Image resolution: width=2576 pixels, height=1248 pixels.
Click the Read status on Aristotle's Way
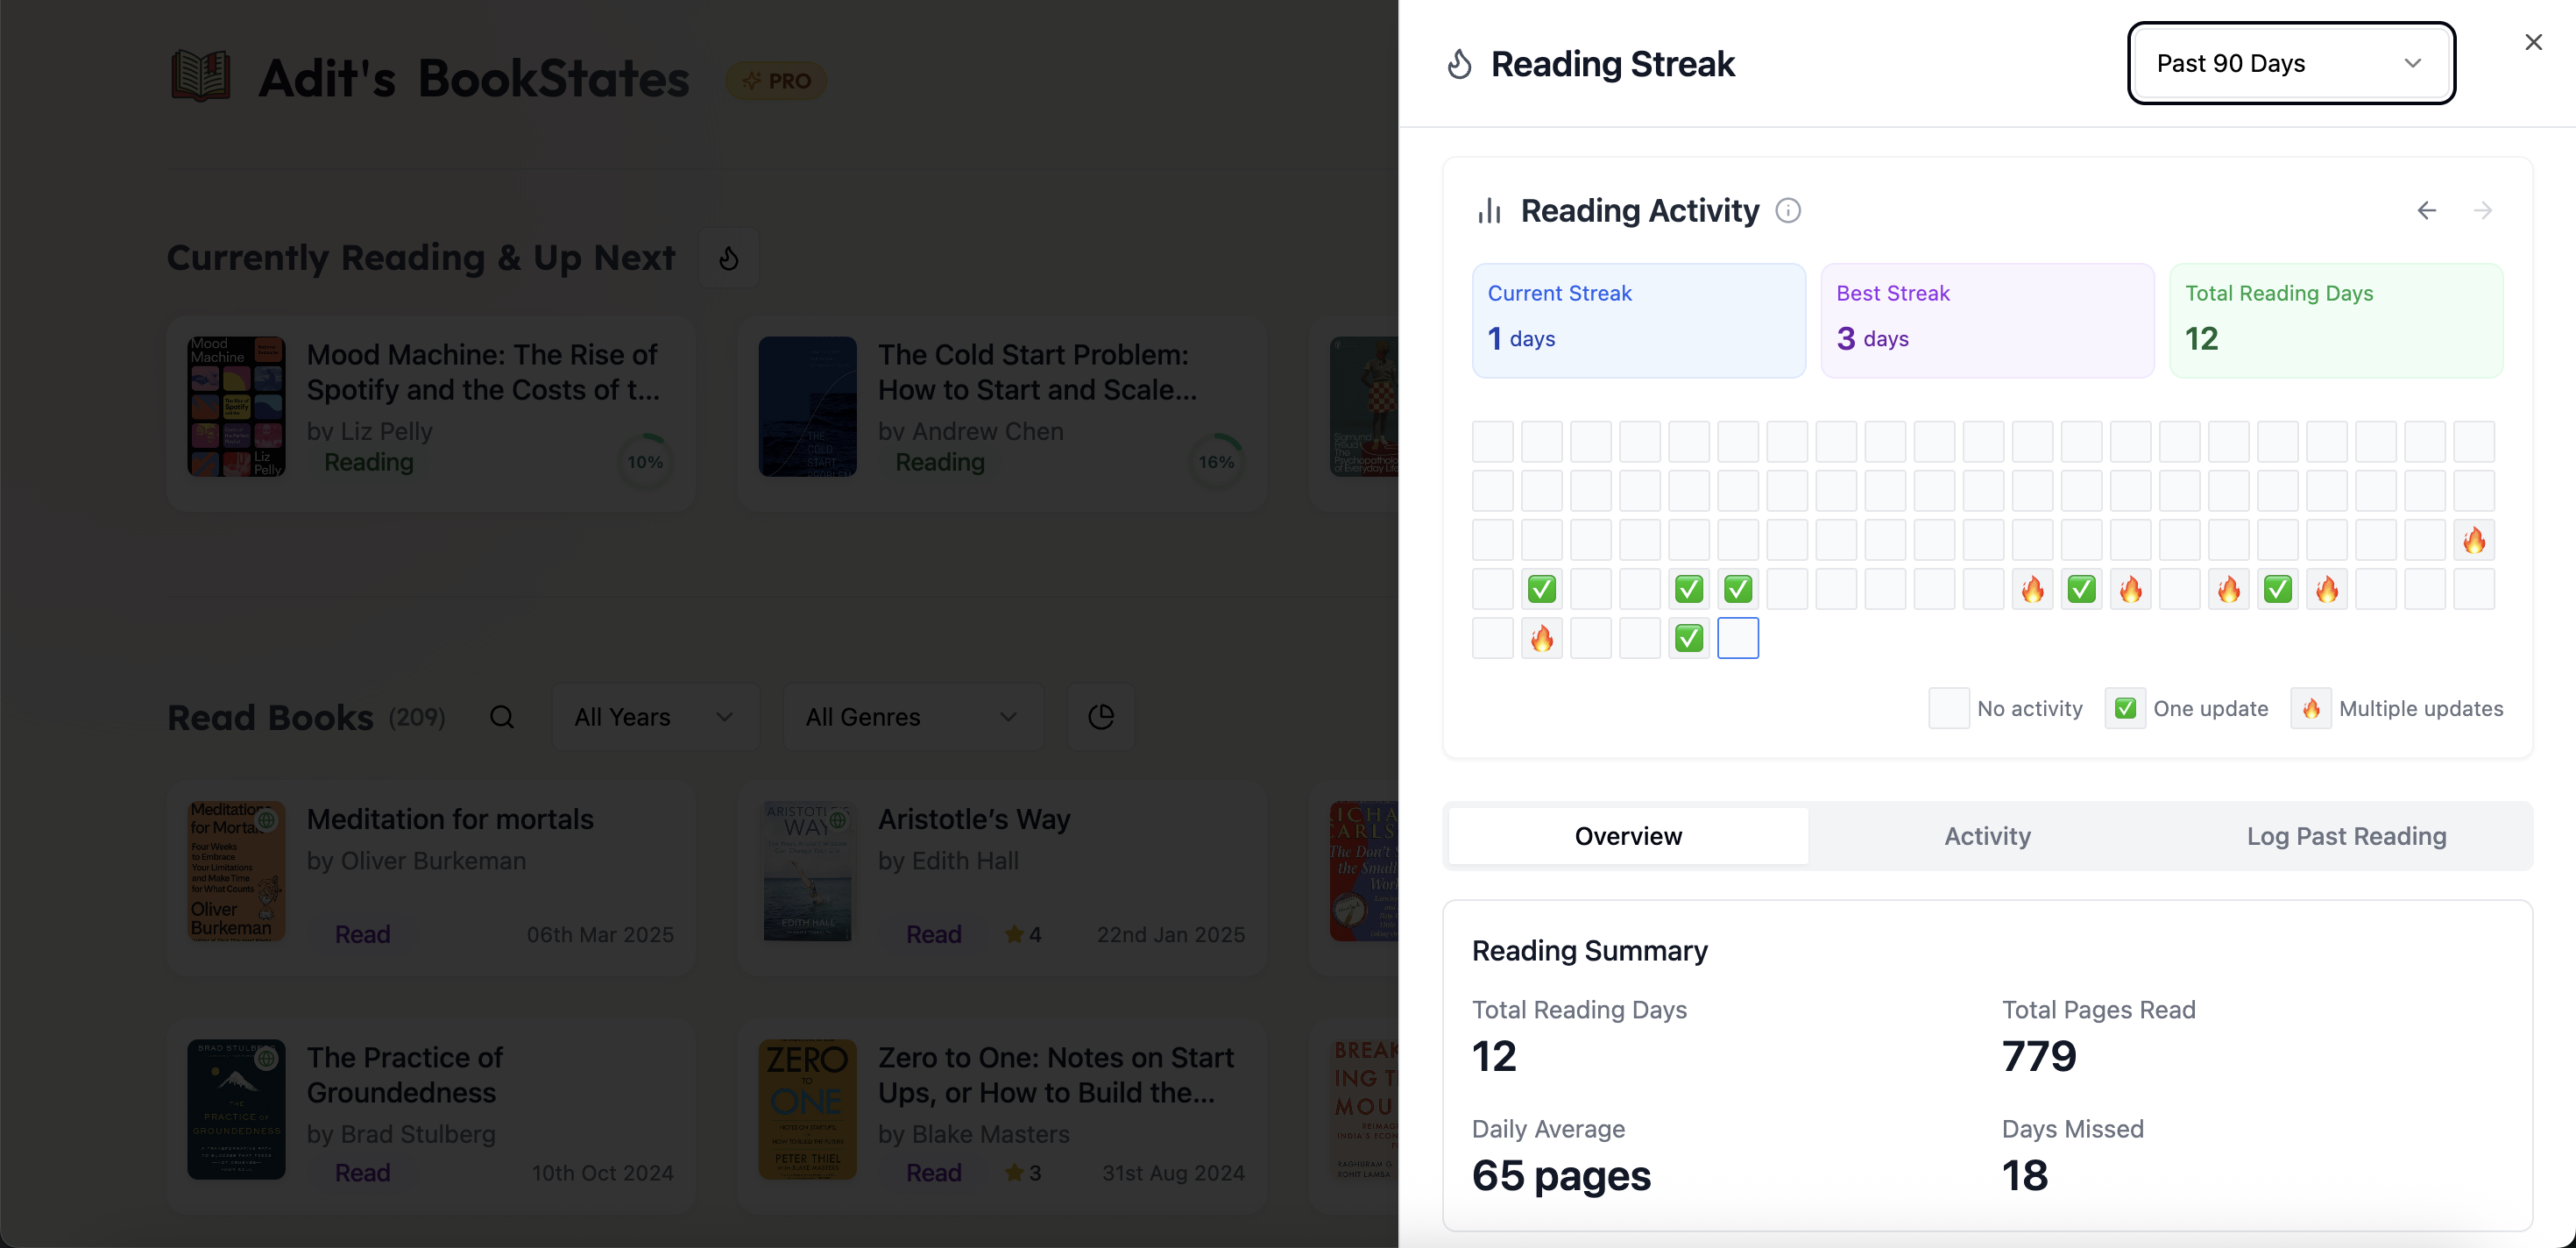coord(934,934)
